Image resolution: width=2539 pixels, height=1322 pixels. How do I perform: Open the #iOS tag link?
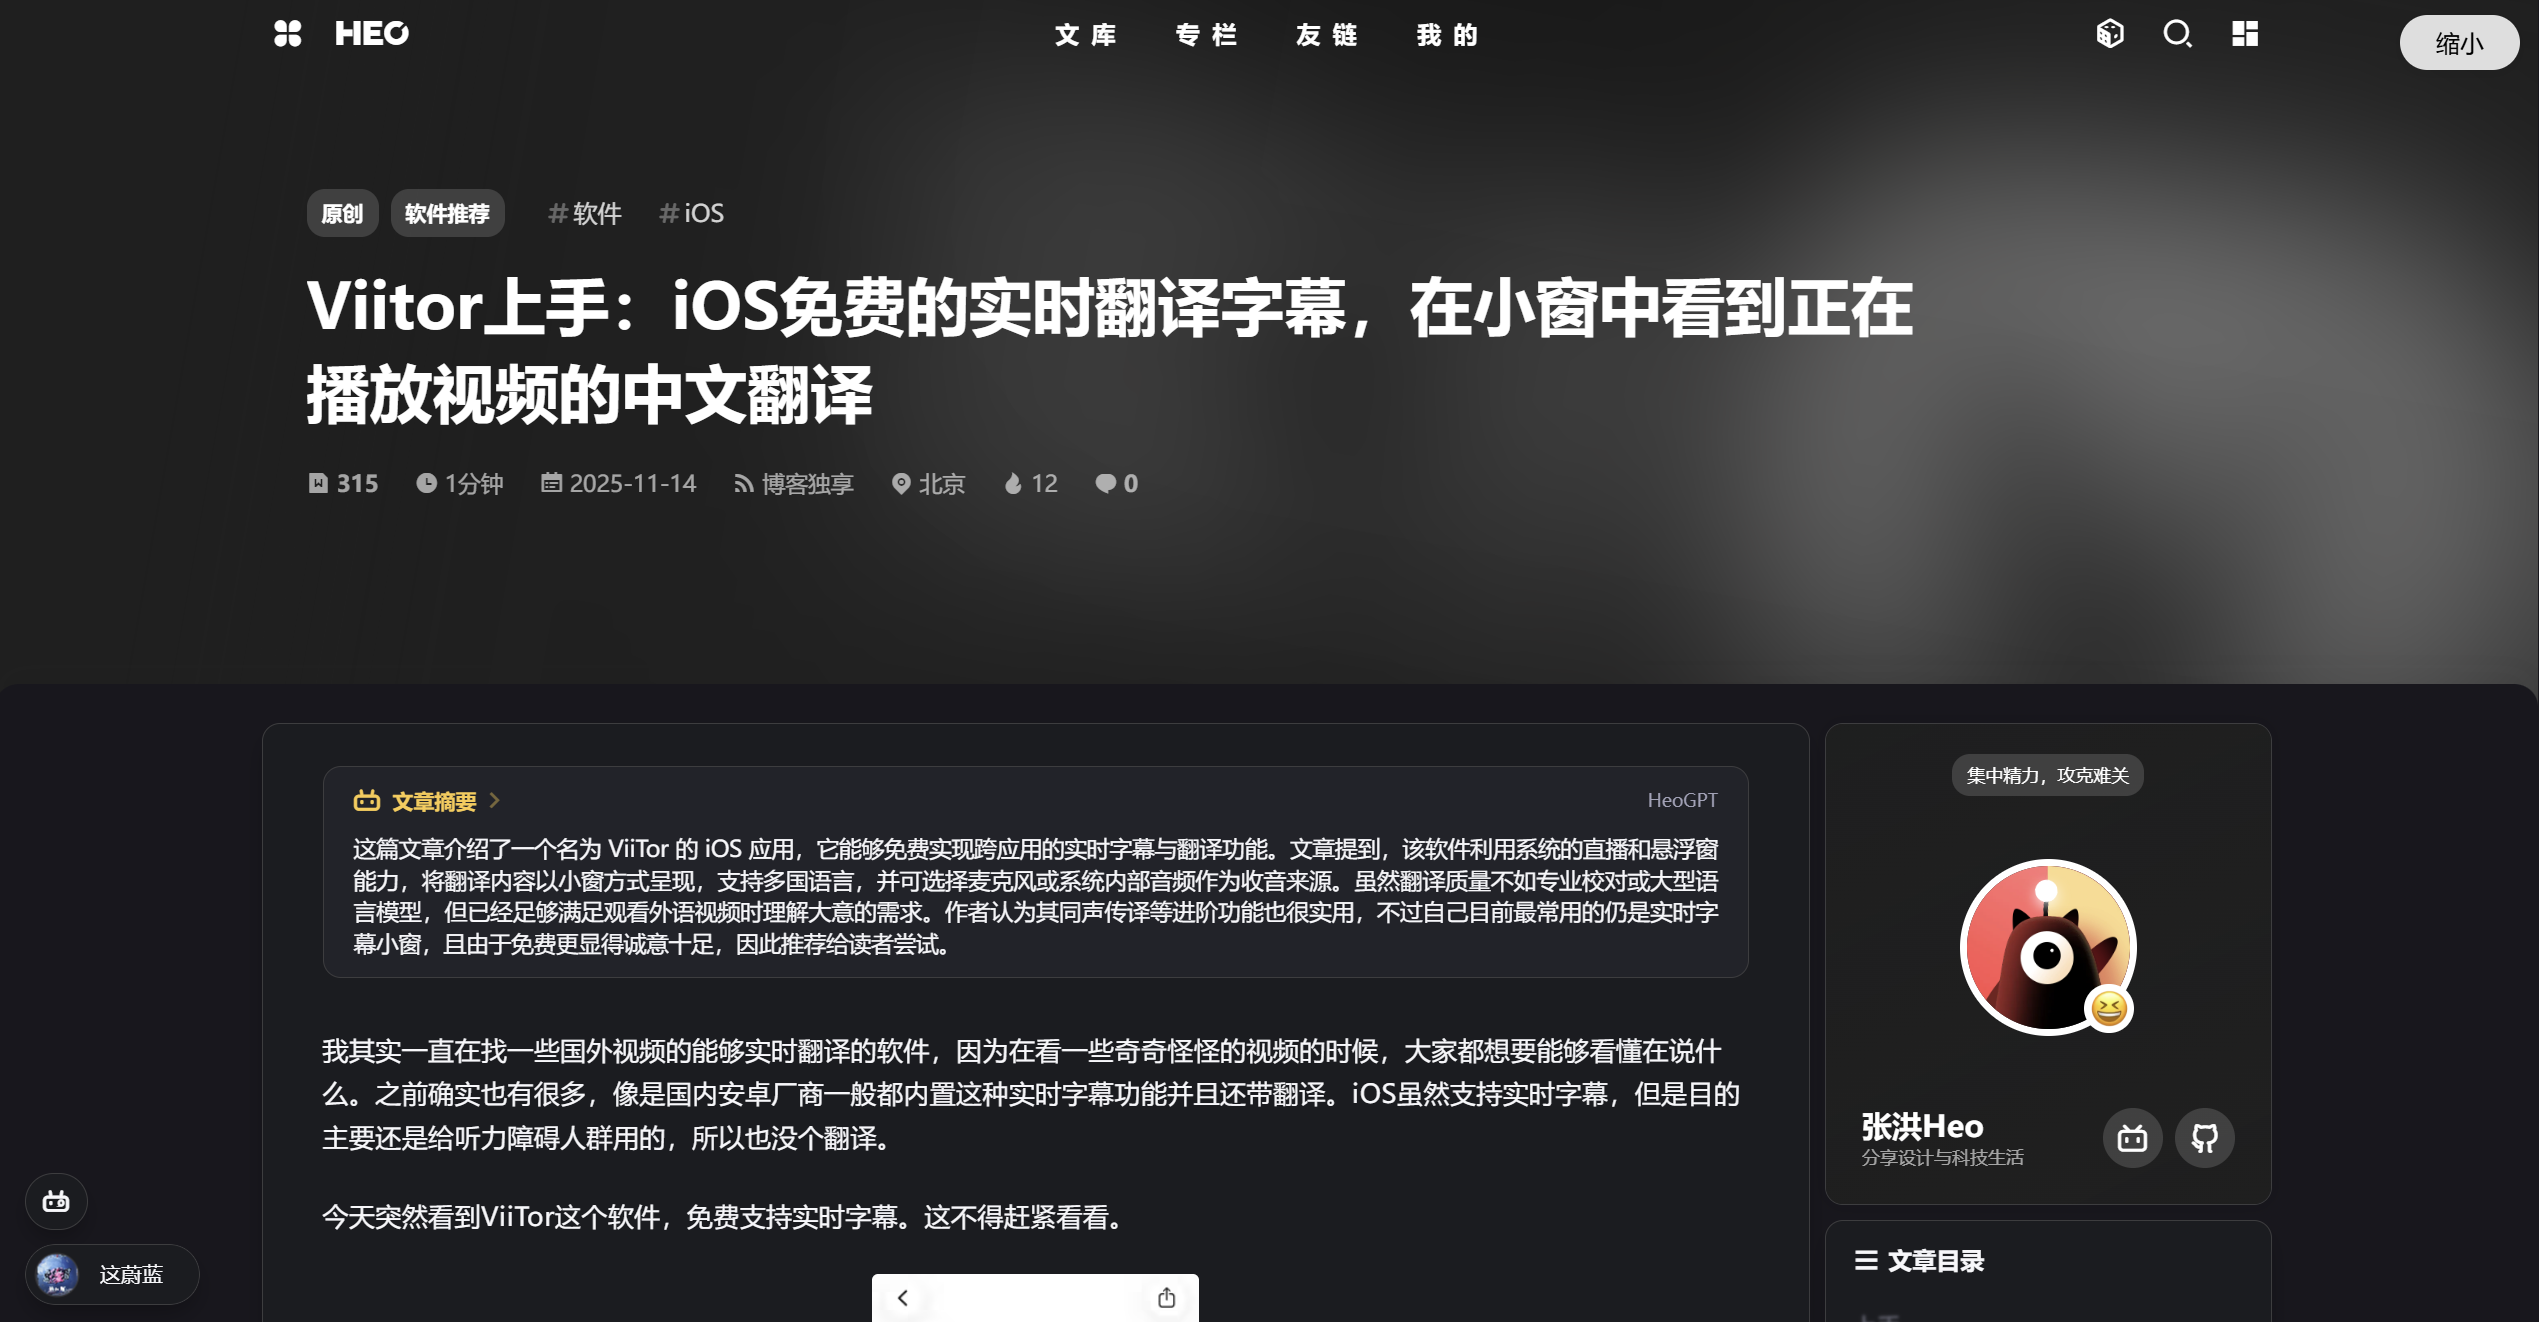click(691, 213)
